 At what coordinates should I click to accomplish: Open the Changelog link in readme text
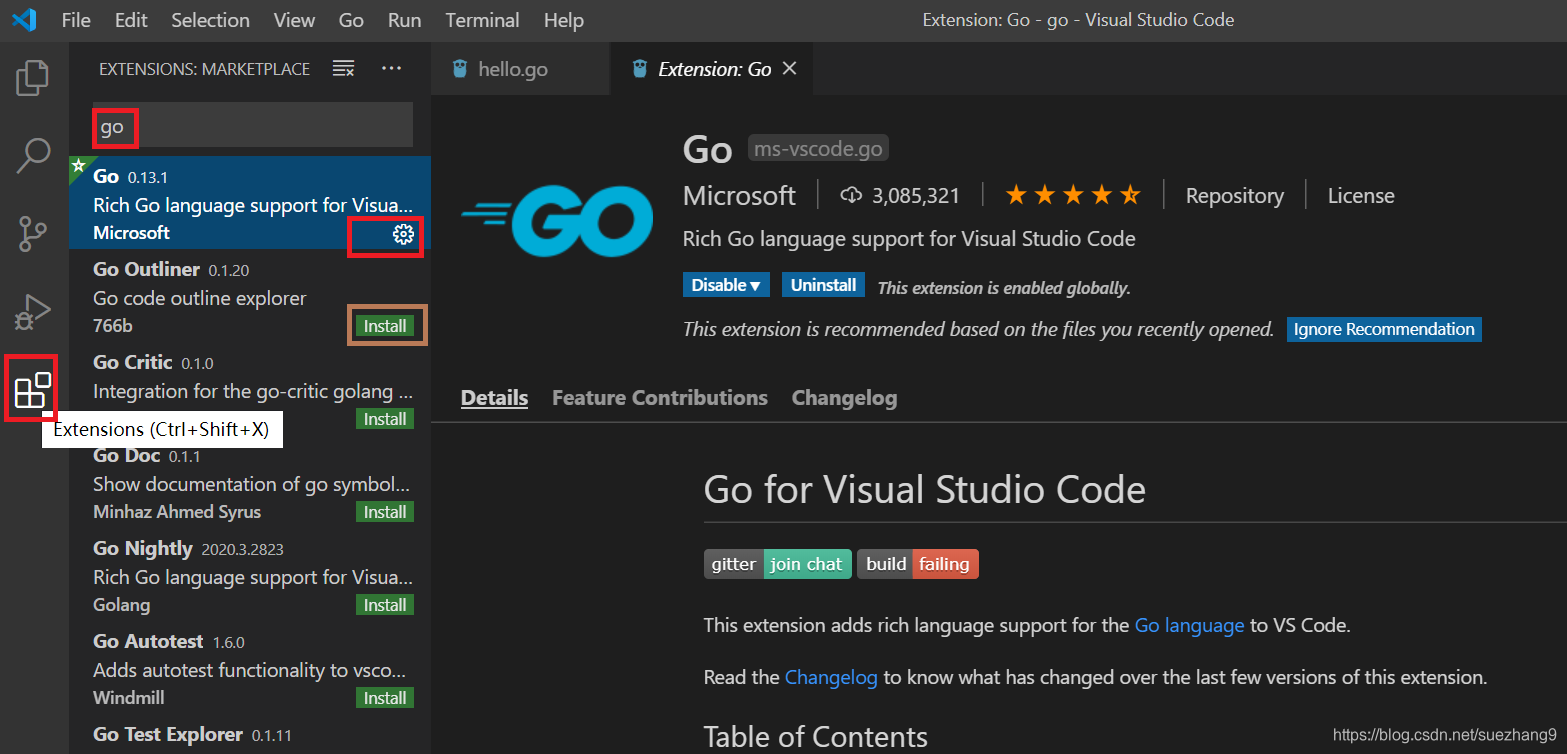(x=831, y=677)
